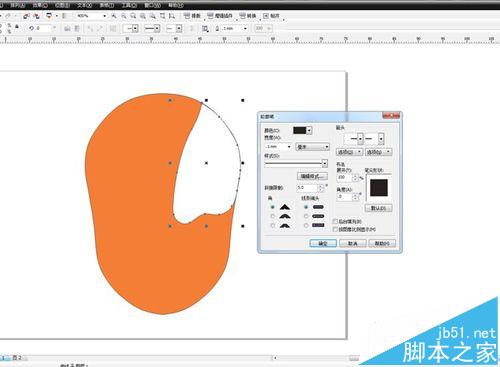This screenshot has width=500, height=367.
Task: Open the 表格 (Table) menu
Action: [107, 5]
